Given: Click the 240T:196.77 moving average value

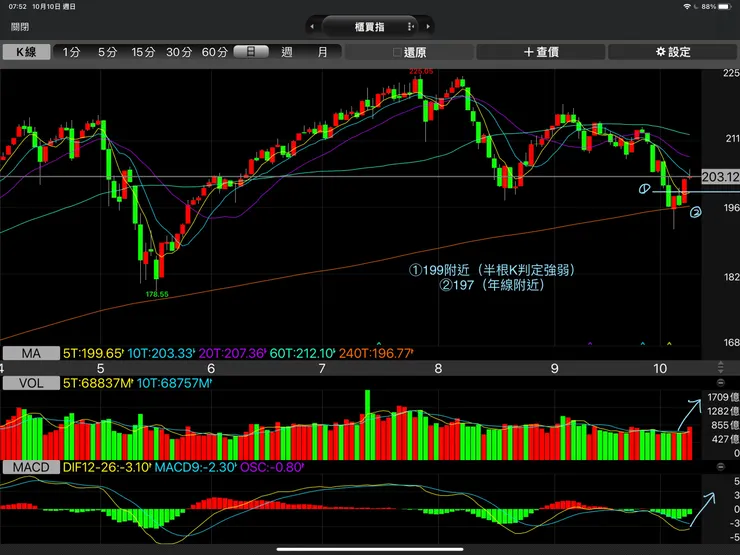Looking at the screenshot, I should (376, 353).
